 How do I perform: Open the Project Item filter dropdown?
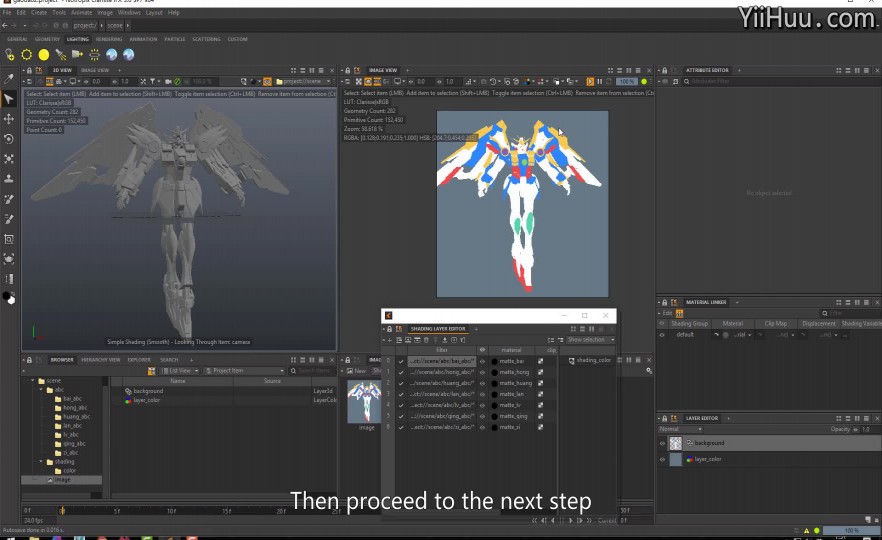pos(244,371)
